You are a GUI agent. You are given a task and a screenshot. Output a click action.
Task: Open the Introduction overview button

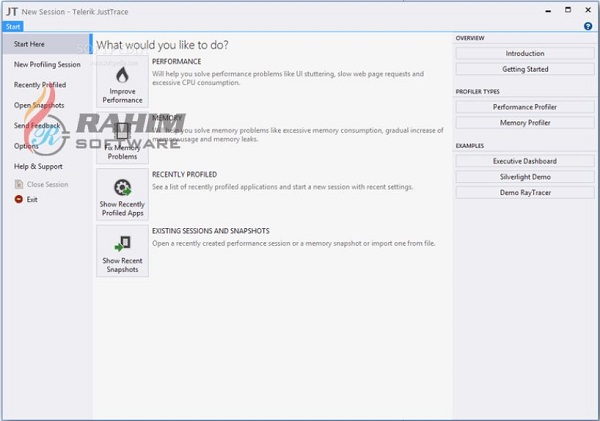point(525,53)
